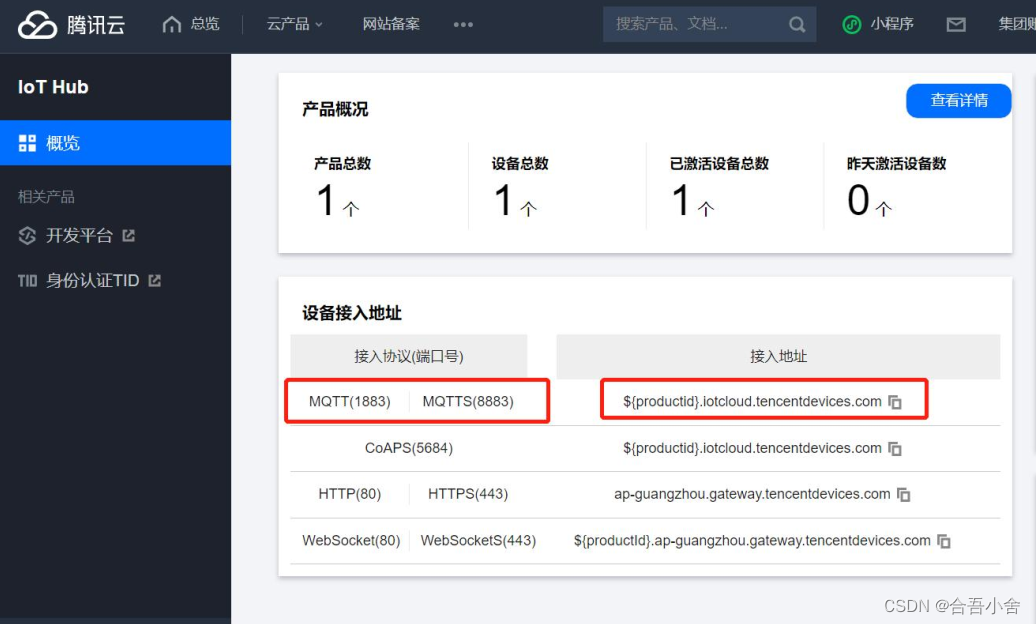Open the mail messages icon
Viewport: 1036px width, 624px height.
click(956, 25)
